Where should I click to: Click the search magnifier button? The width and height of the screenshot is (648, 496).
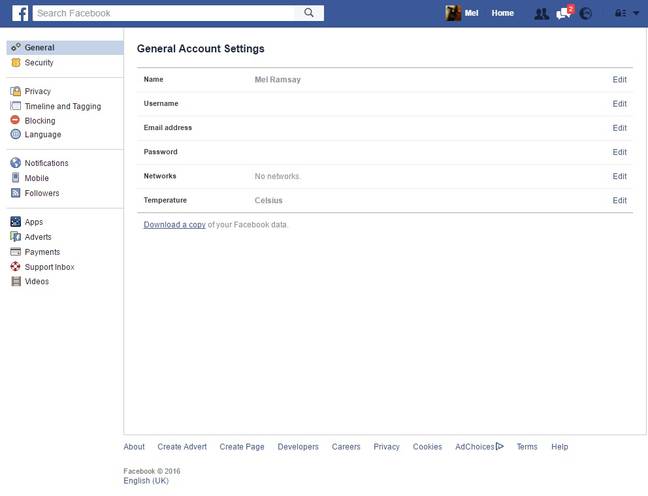pyautogui.click(x=309, y=13)
